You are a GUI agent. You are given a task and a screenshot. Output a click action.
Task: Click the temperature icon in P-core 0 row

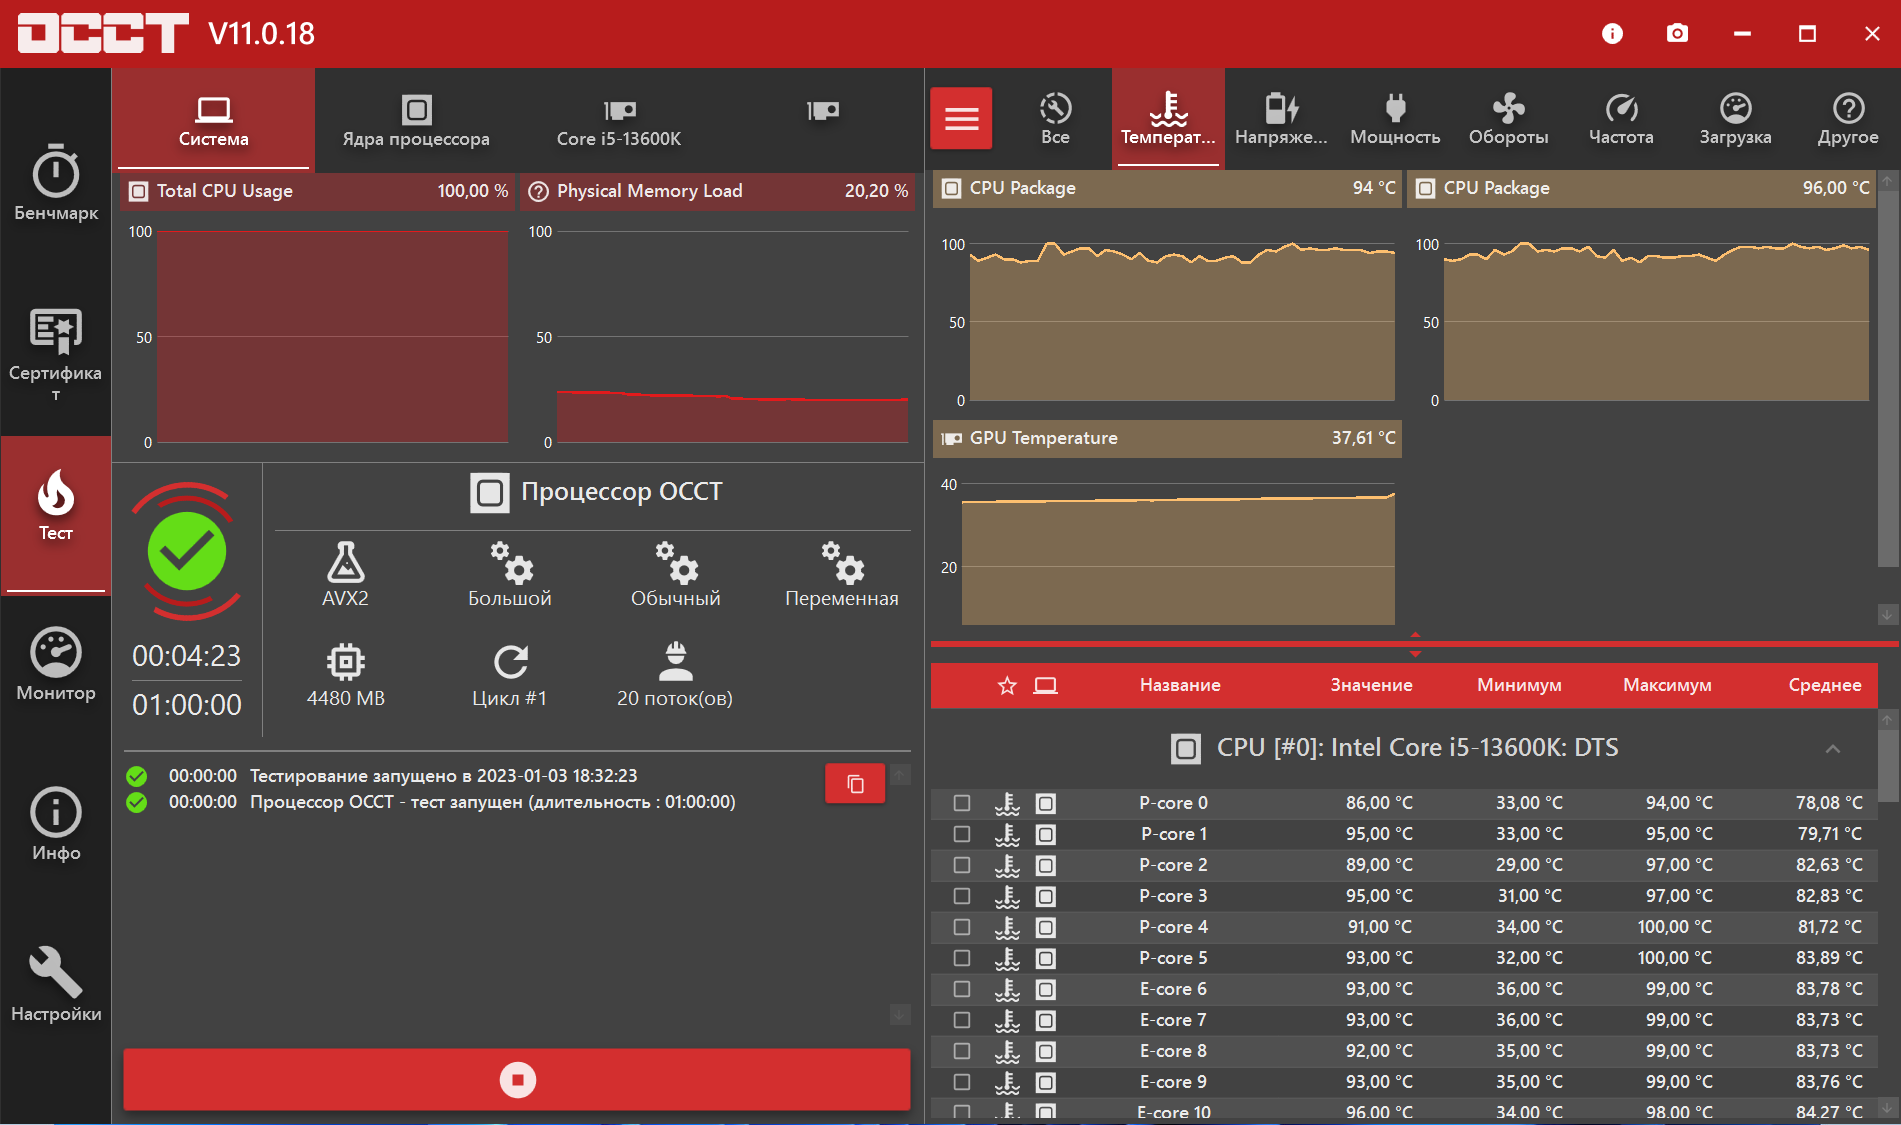coord(1007,803)
